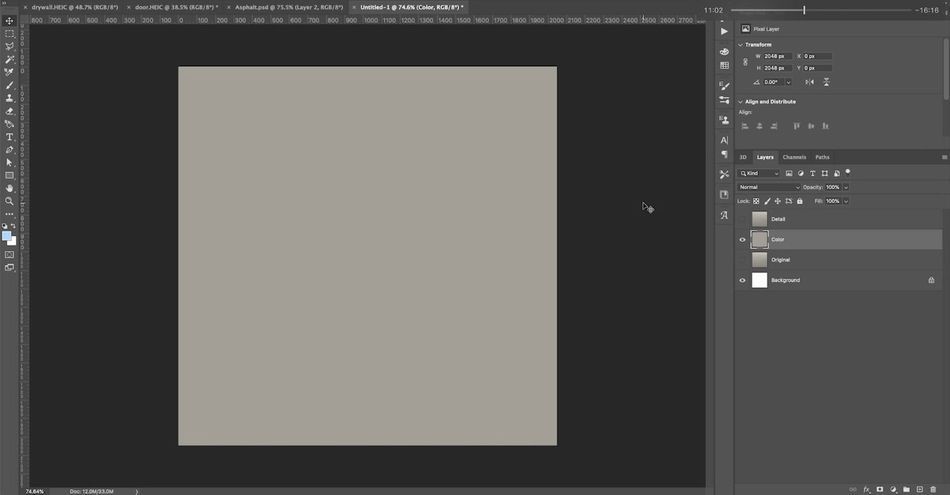Select the Eraser tool
The height and width of the screenshot is (495, 950).
9,111
